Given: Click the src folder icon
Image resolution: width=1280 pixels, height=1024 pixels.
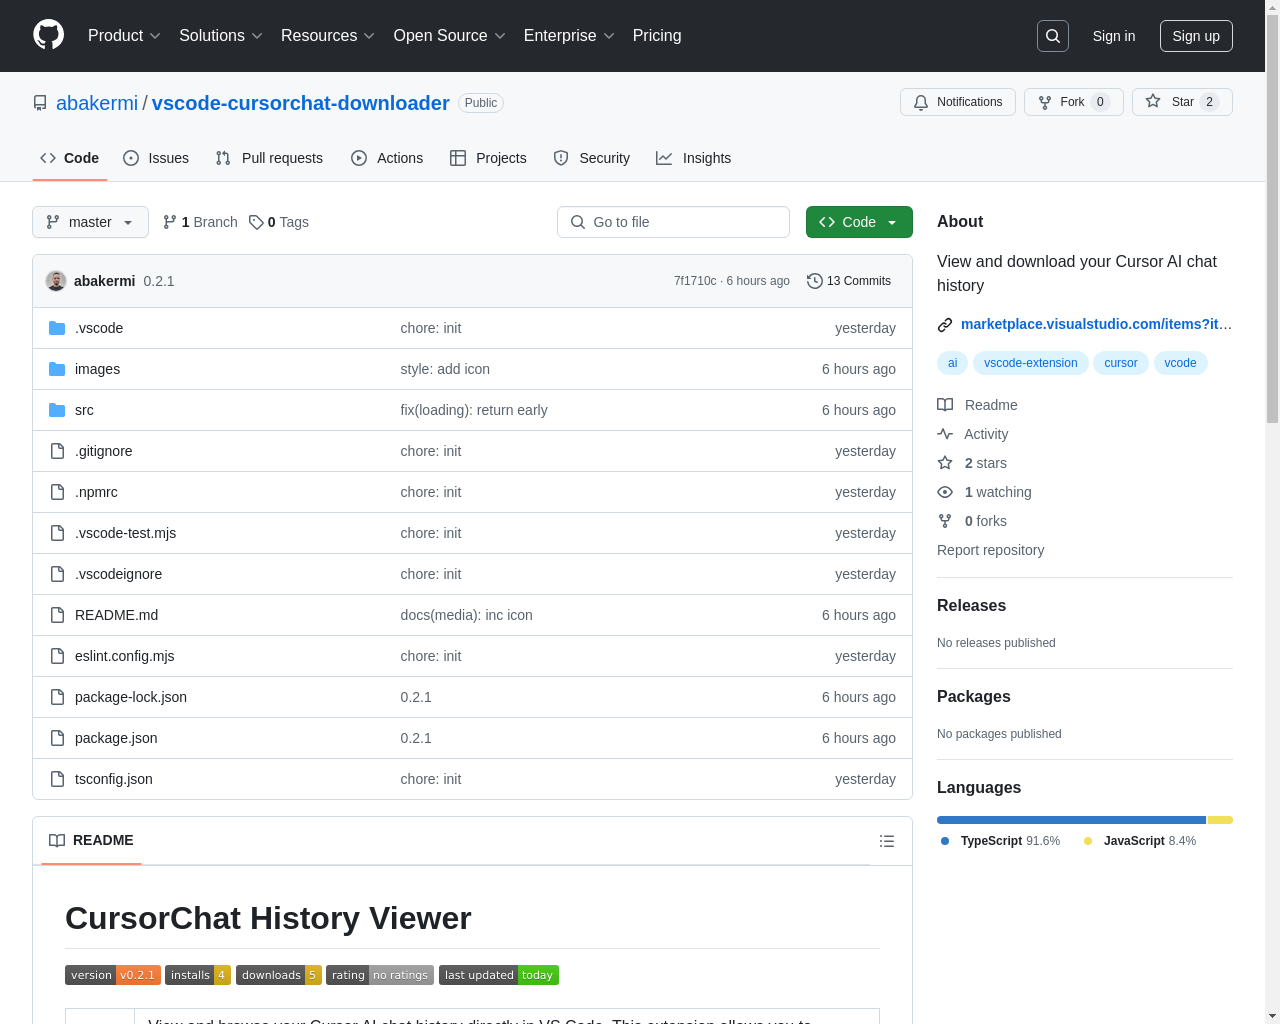Looking at the screenshot, I should [57, 410].
